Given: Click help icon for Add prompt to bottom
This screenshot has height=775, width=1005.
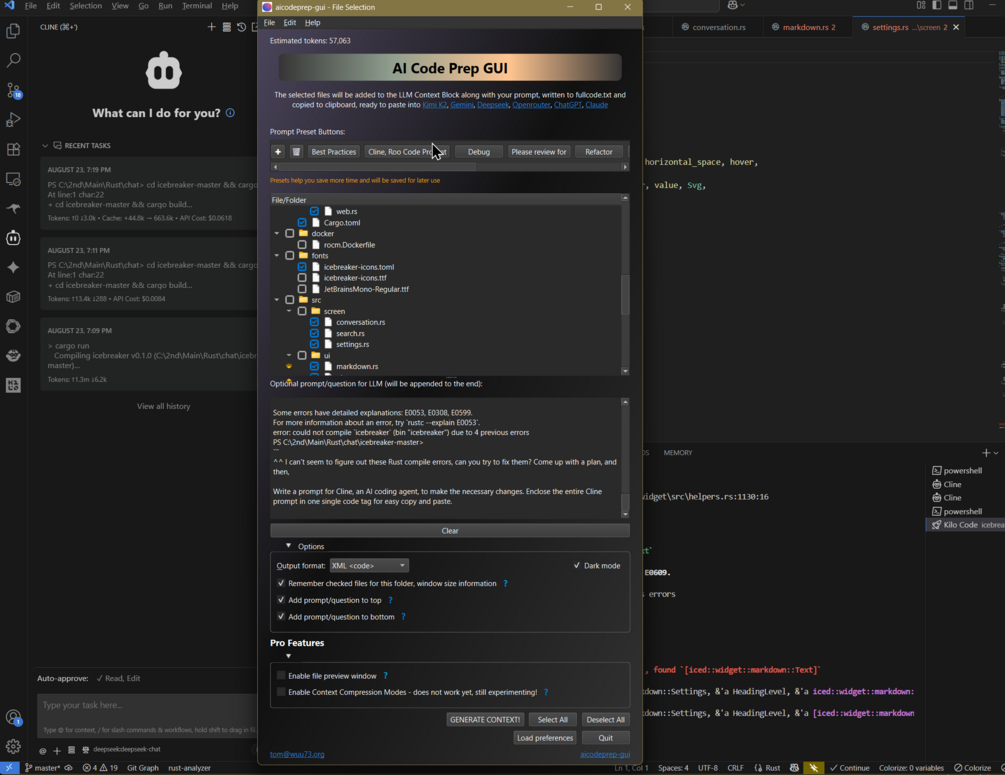Looking at the screenshot, I should 403,617.
